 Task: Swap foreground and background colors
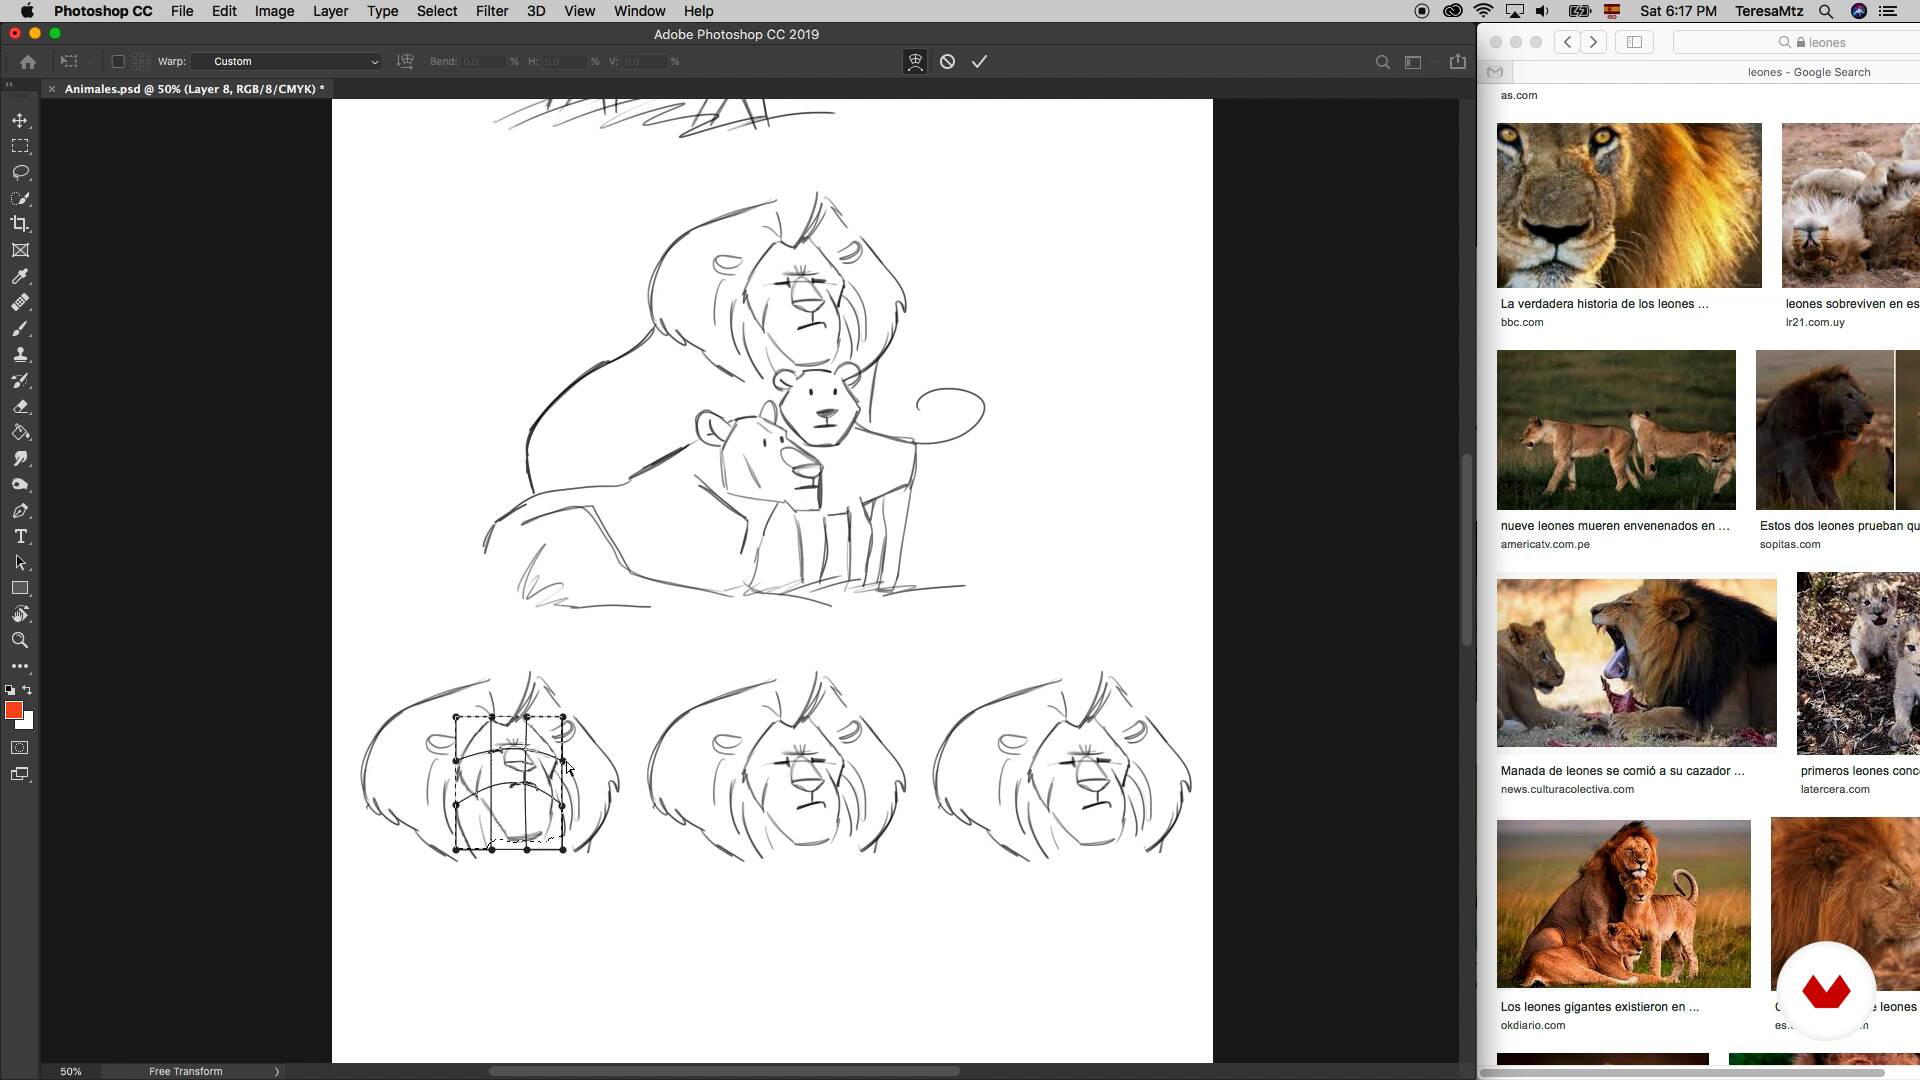[27, 689]
